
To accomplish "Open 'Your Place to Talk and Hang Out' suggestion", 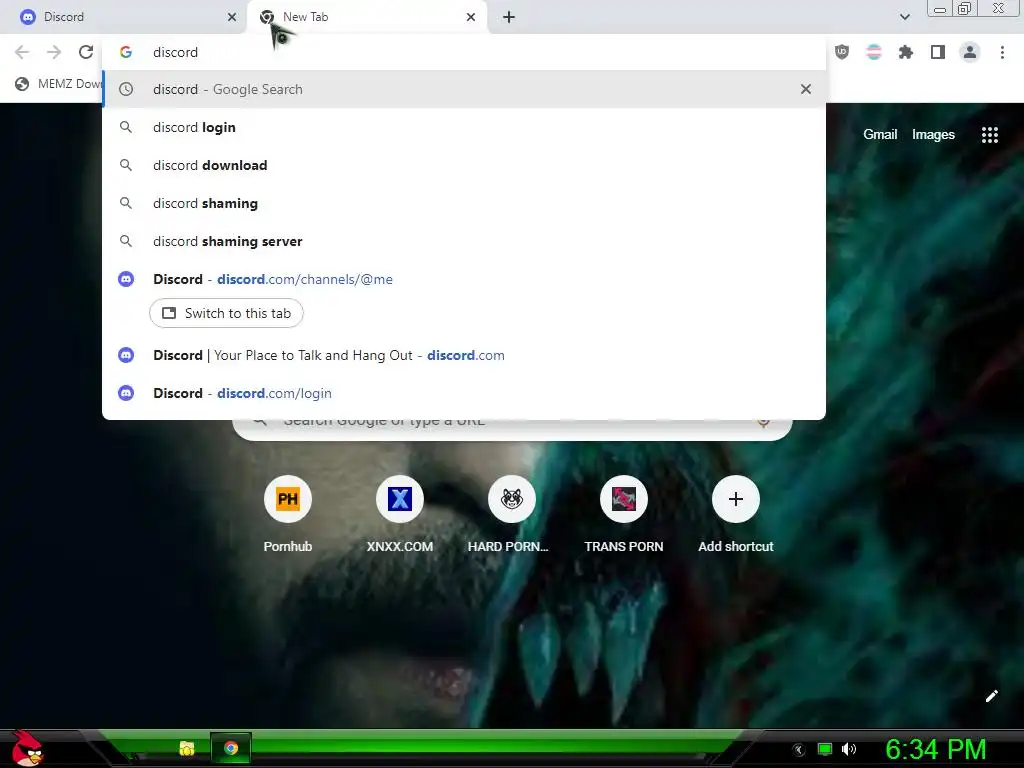I will pos(464,355).
